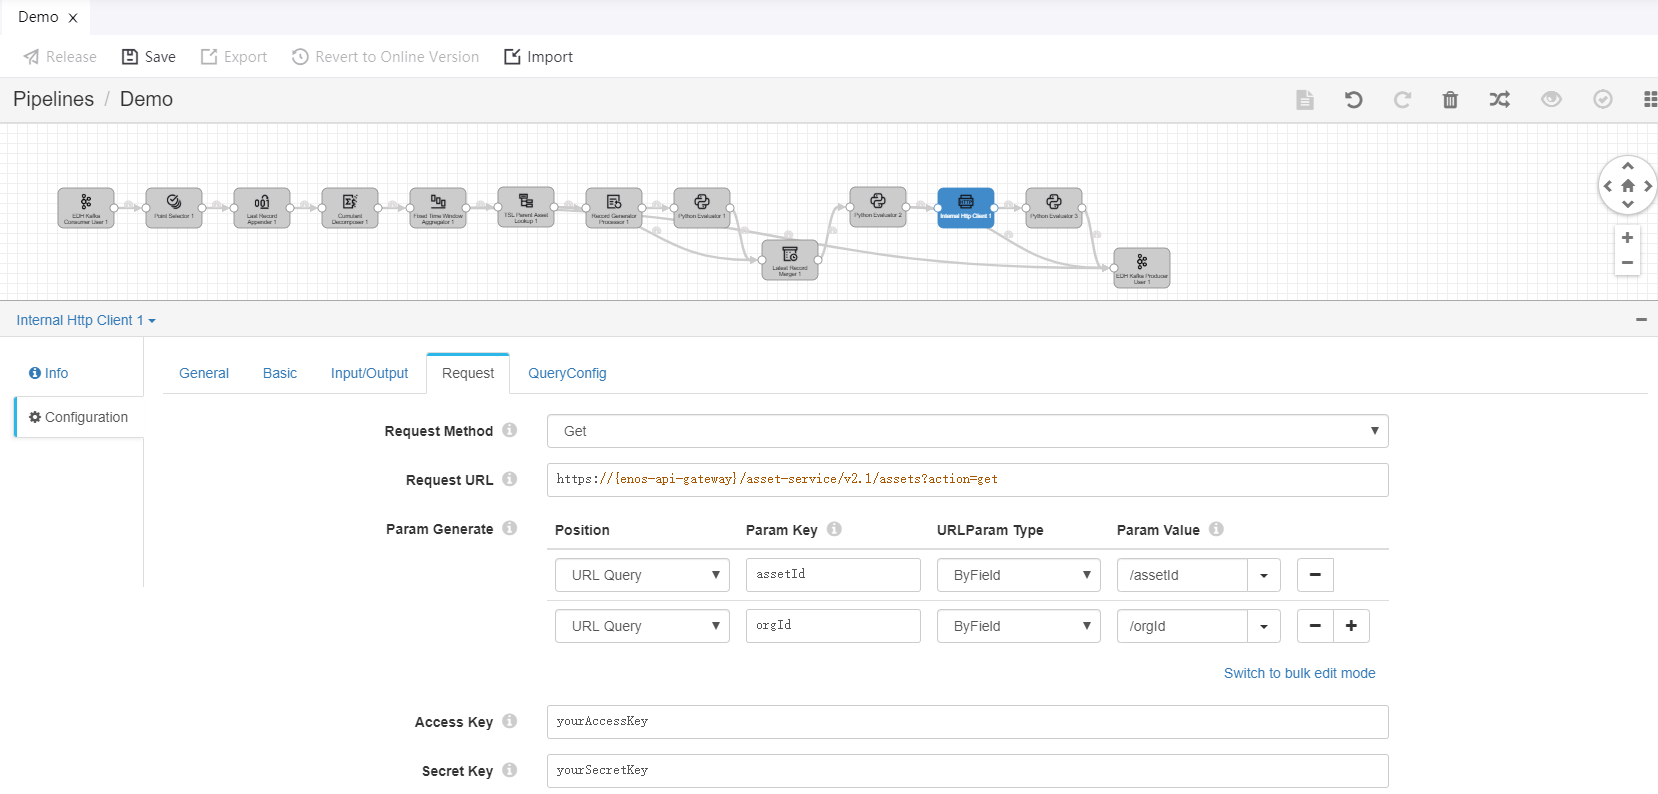Select the Record Generator Processor 1 node
The height and width of the screenshot is (794, 1658).
614,208
